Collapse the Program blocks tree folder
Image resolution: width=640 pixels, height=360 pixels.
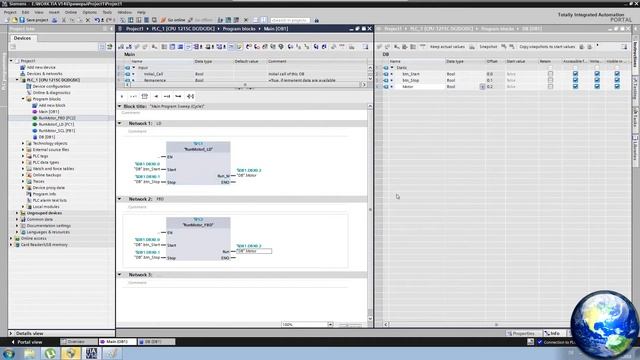[x=23, y=99]
